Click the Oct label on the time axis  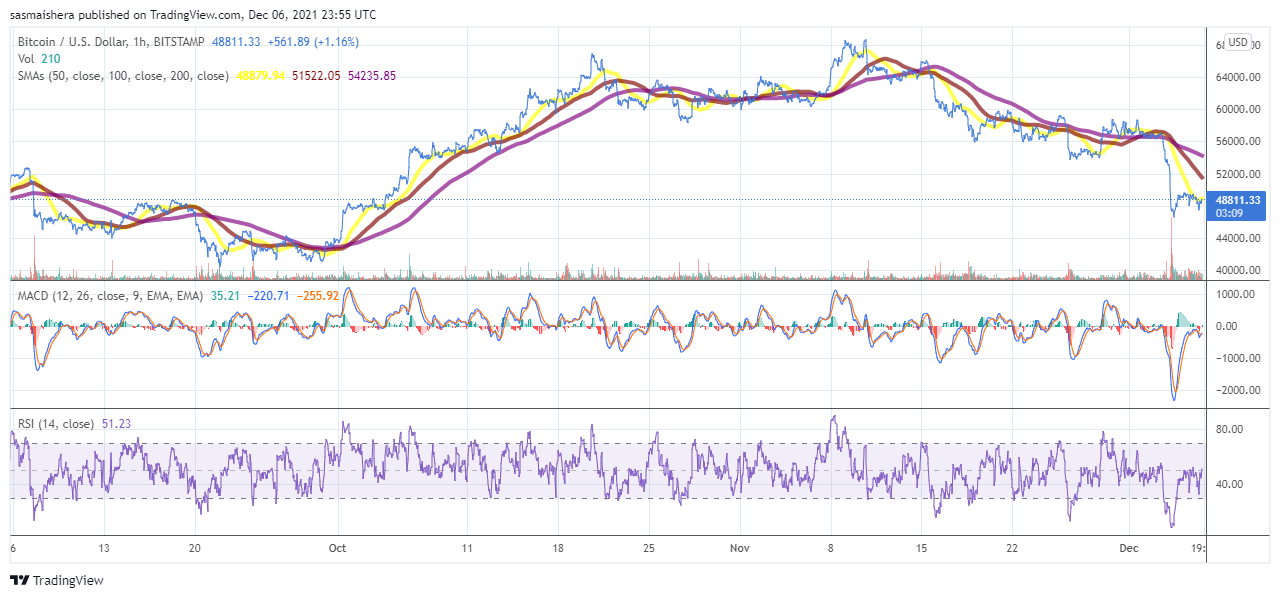tap(337, 548)
